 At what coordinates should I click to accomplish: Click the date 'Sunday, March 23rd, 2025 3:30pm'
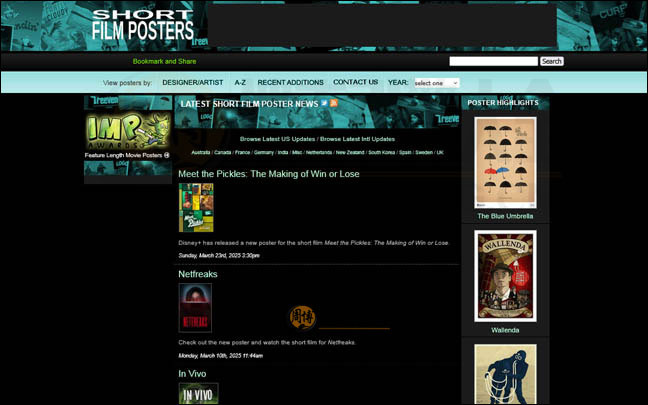219,255
